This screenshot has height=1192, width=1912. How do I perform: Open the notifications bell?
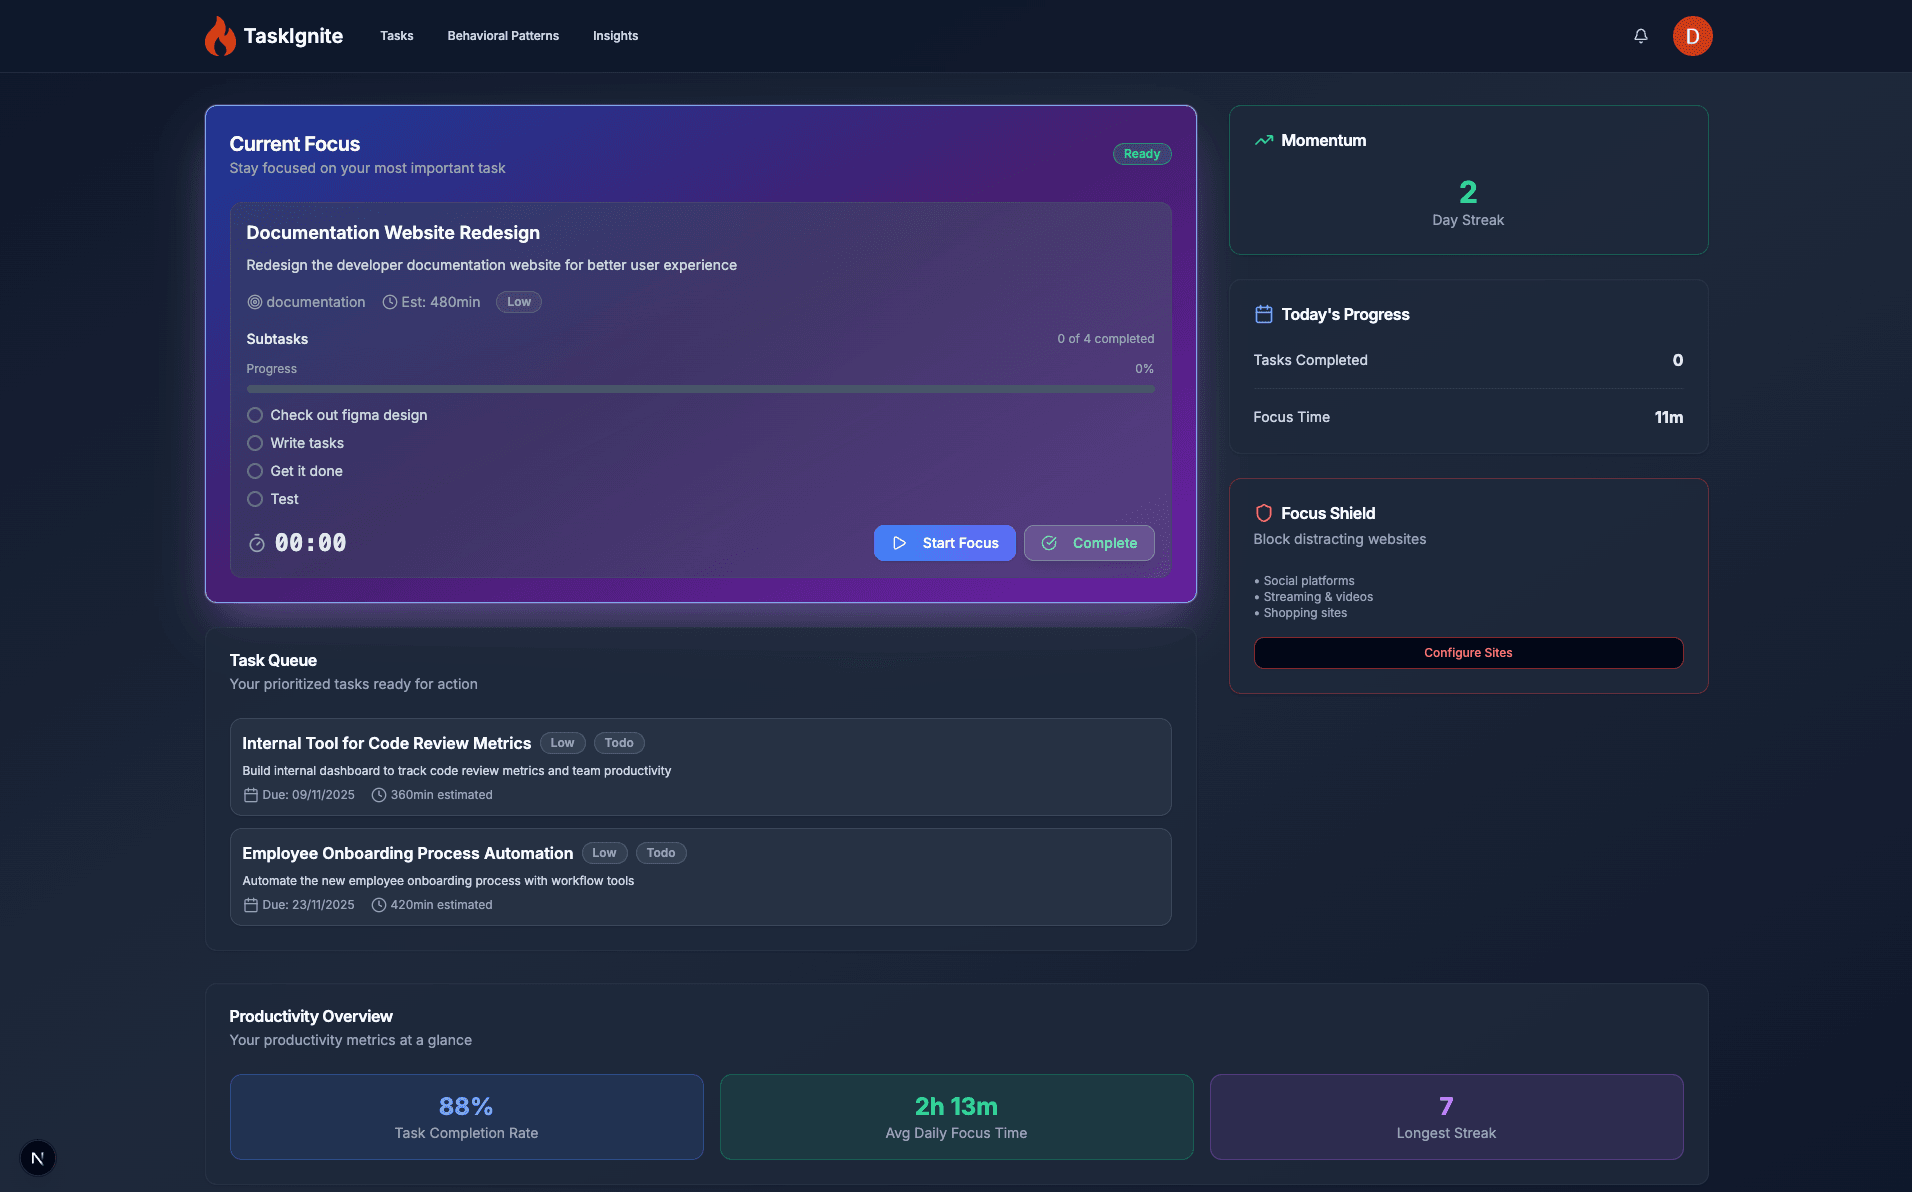[x=1641, y=36]
